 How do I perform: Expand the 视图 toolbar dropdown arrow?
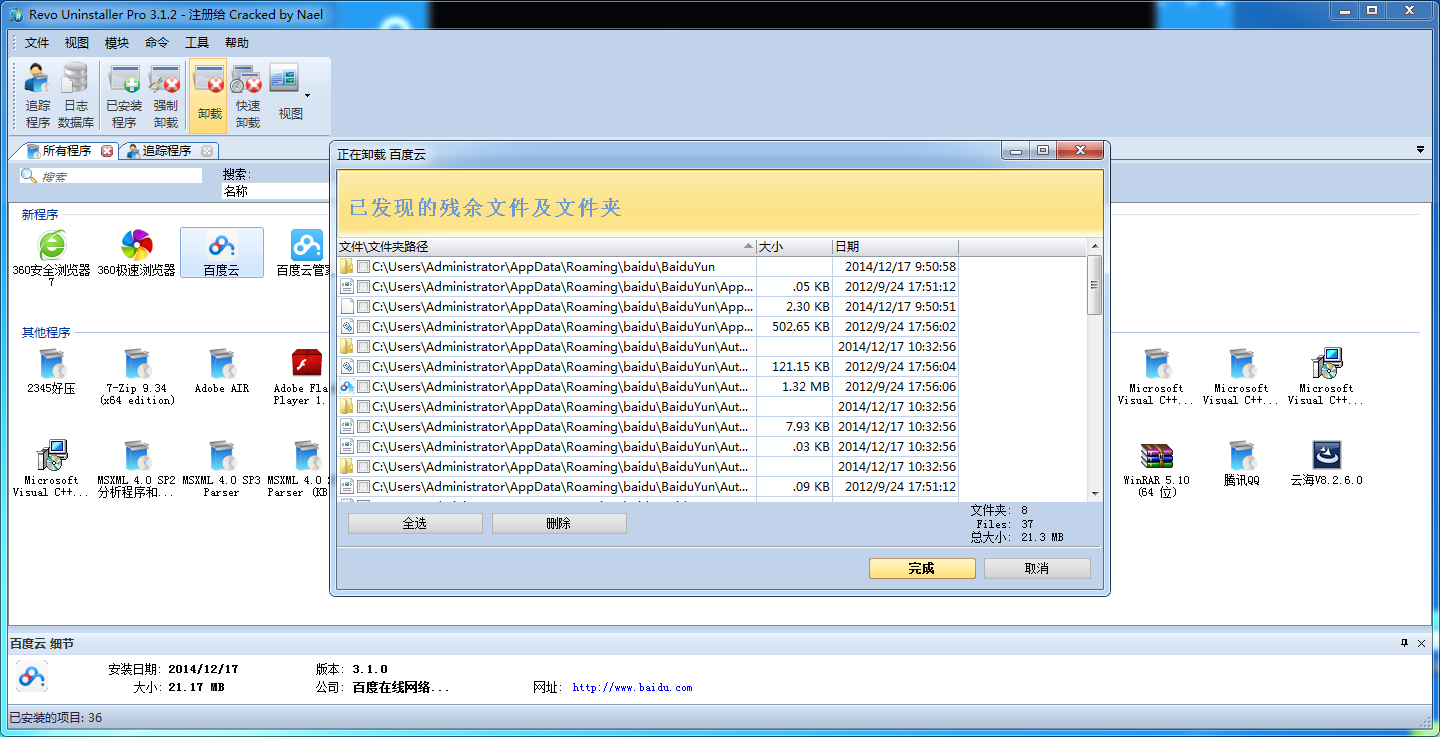coord(307,96)
